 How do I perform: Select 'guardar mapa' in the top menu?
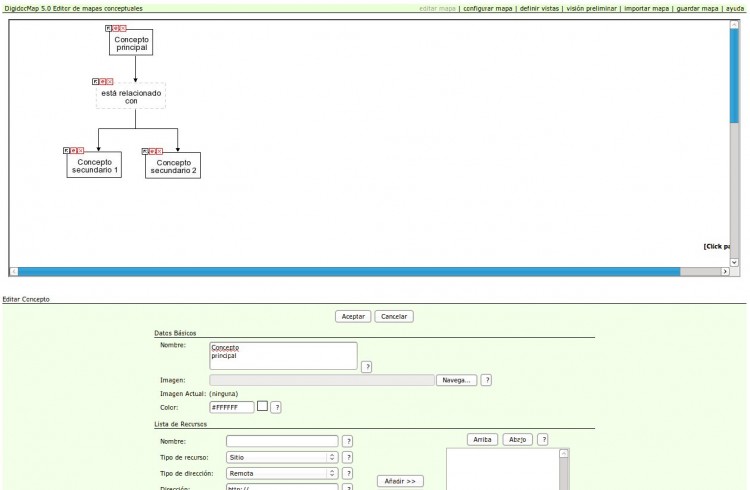pos(697,8)
